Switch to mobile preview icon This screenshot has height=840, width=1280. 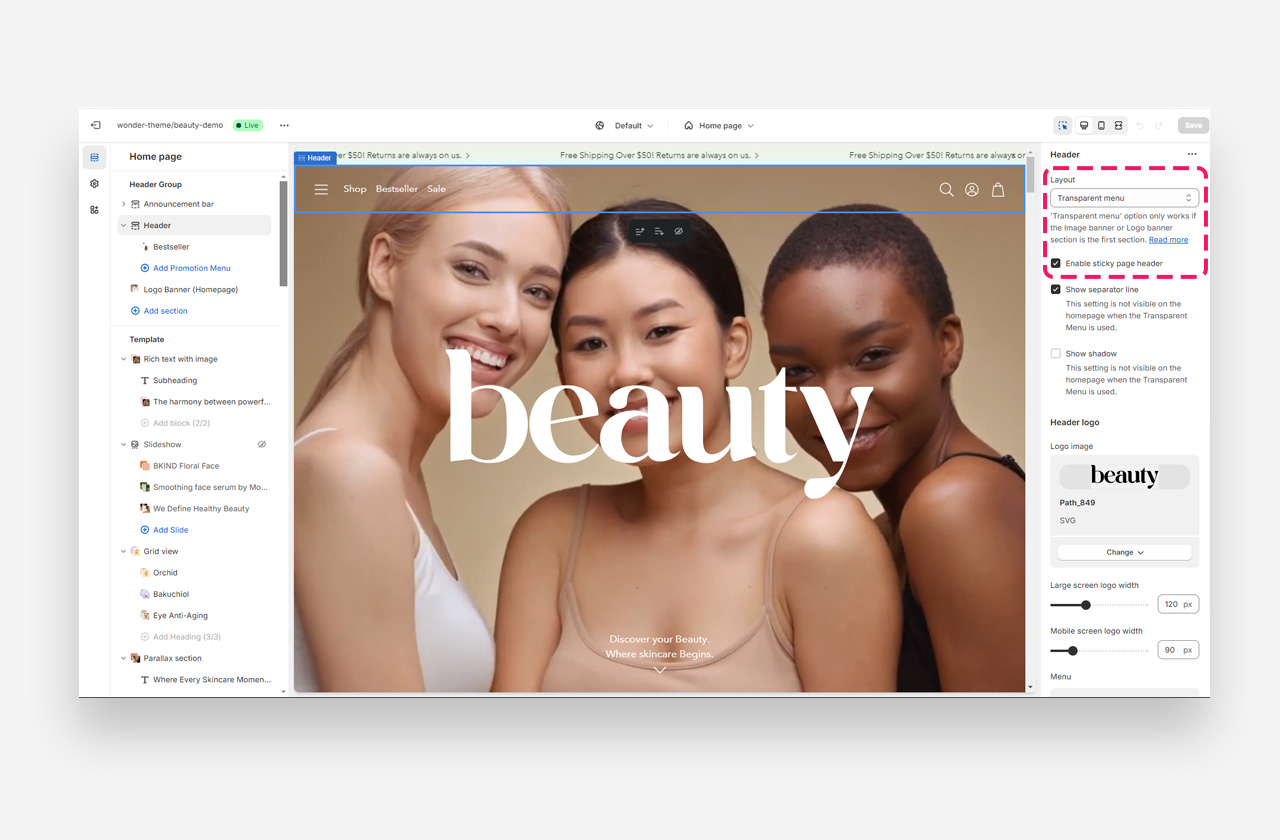coord(1101,125)
